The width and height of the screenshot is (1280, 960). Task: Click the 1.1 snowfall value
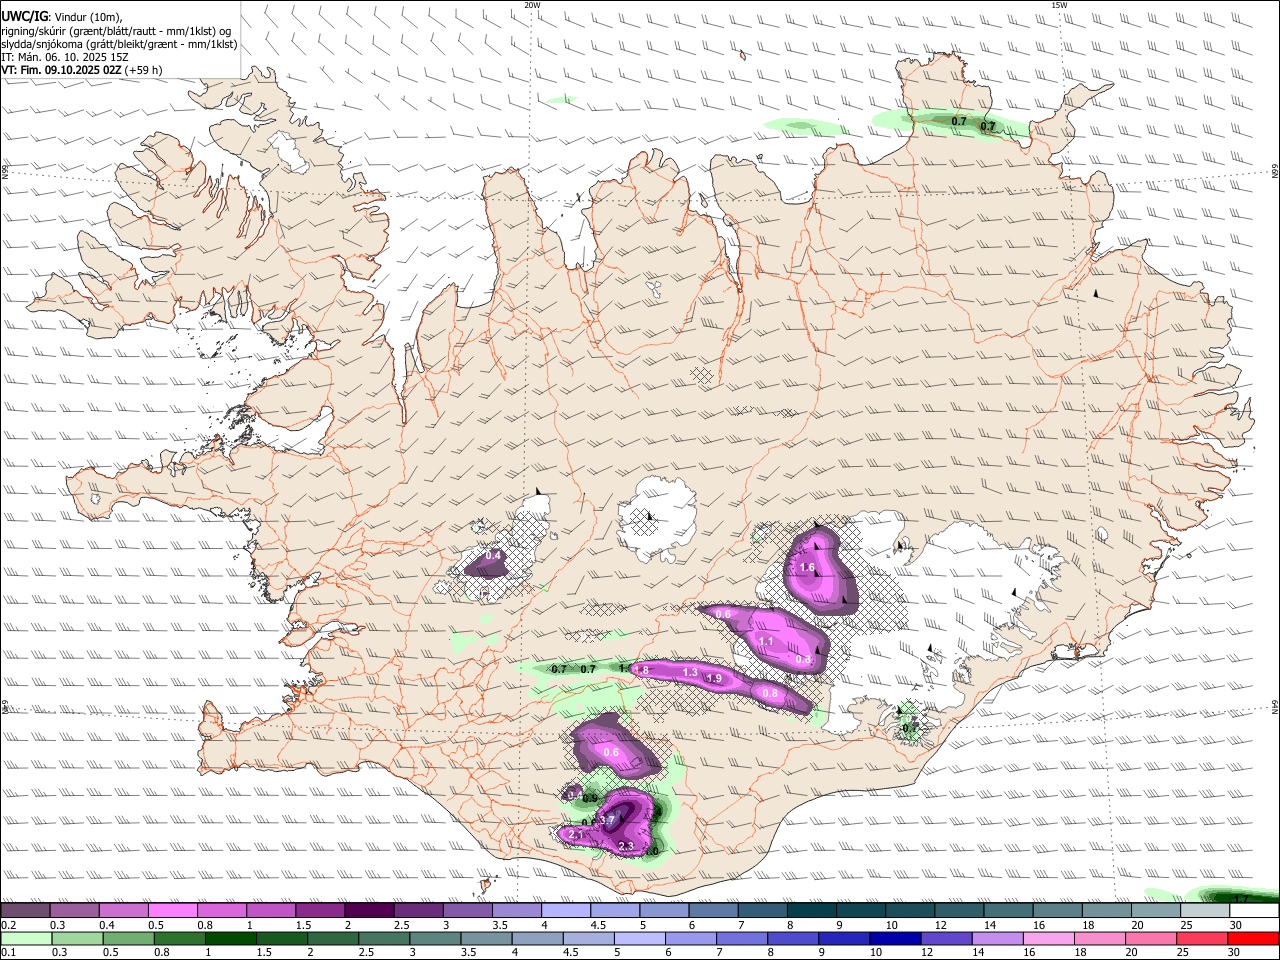pyautogui.click(x=766, y=642)
